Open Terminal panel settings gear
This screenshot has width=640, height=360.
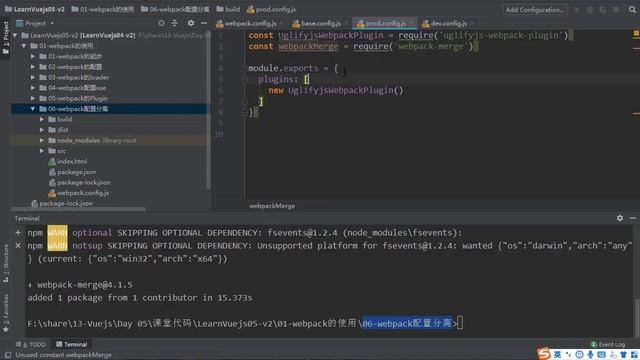pyautogui.click(x=620, y=218)
